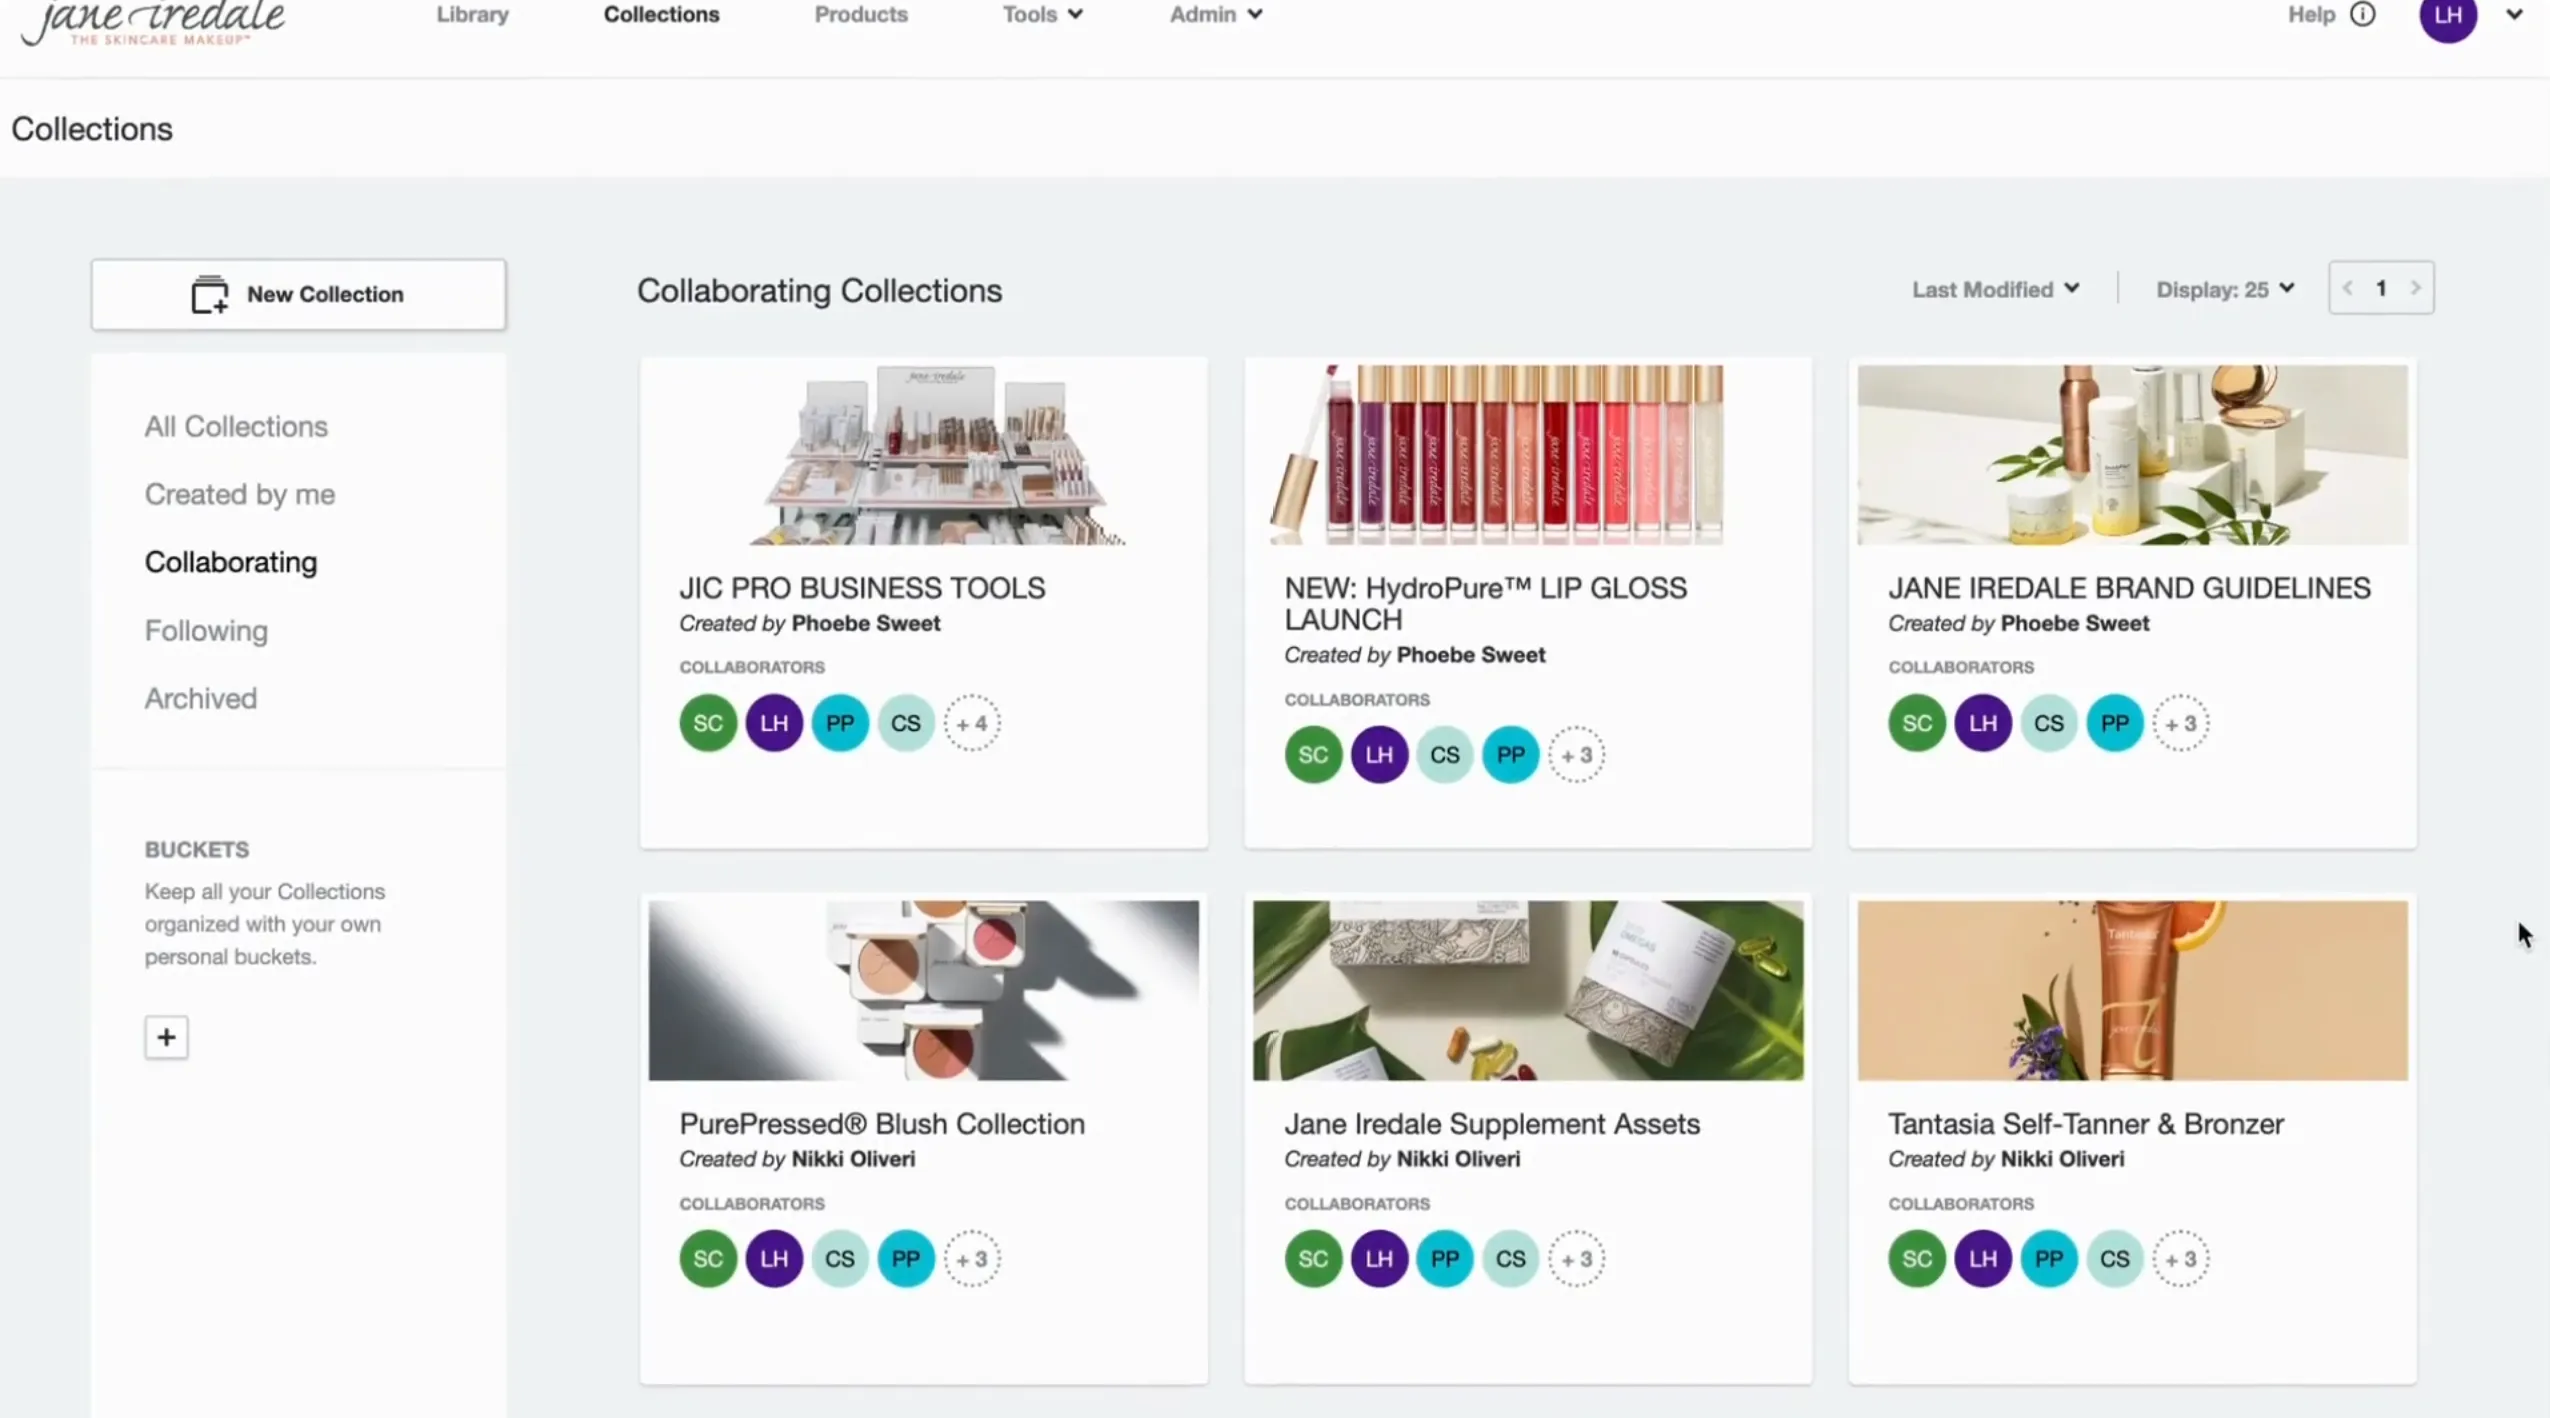Click the "BUCKETS" section label
This screenshot has height=1418, width=2550.
(197, 850)
